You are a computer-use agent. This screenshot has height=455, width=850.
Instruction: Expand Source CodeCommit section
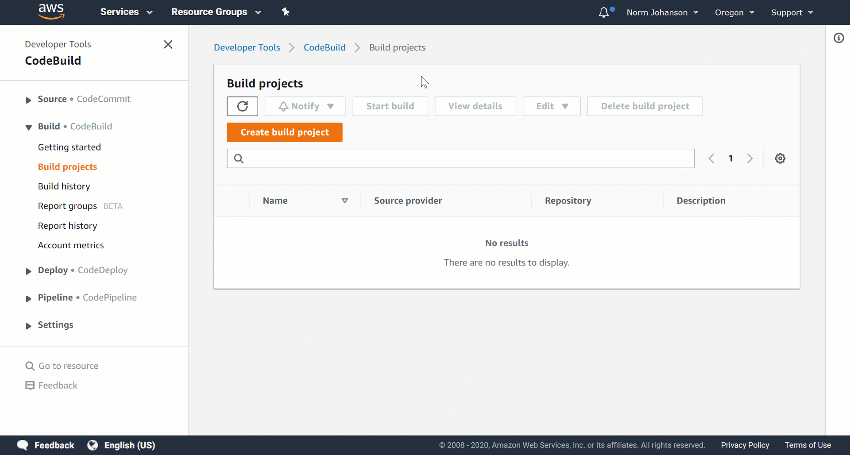click(29, 100)
